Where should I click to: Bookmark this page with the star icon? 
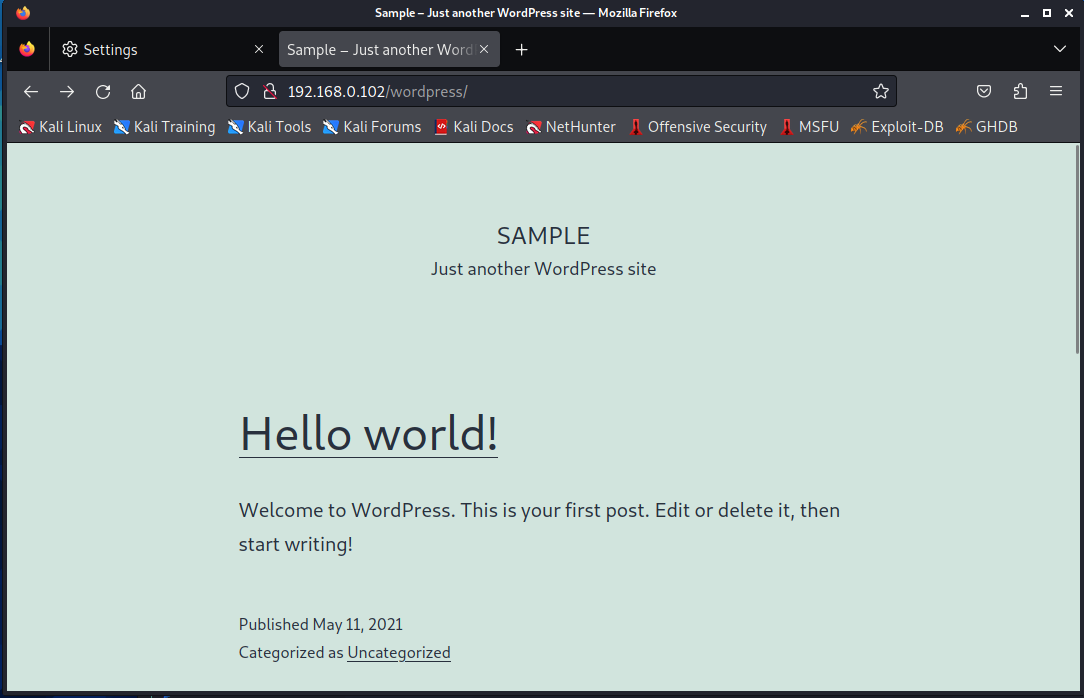880,92
